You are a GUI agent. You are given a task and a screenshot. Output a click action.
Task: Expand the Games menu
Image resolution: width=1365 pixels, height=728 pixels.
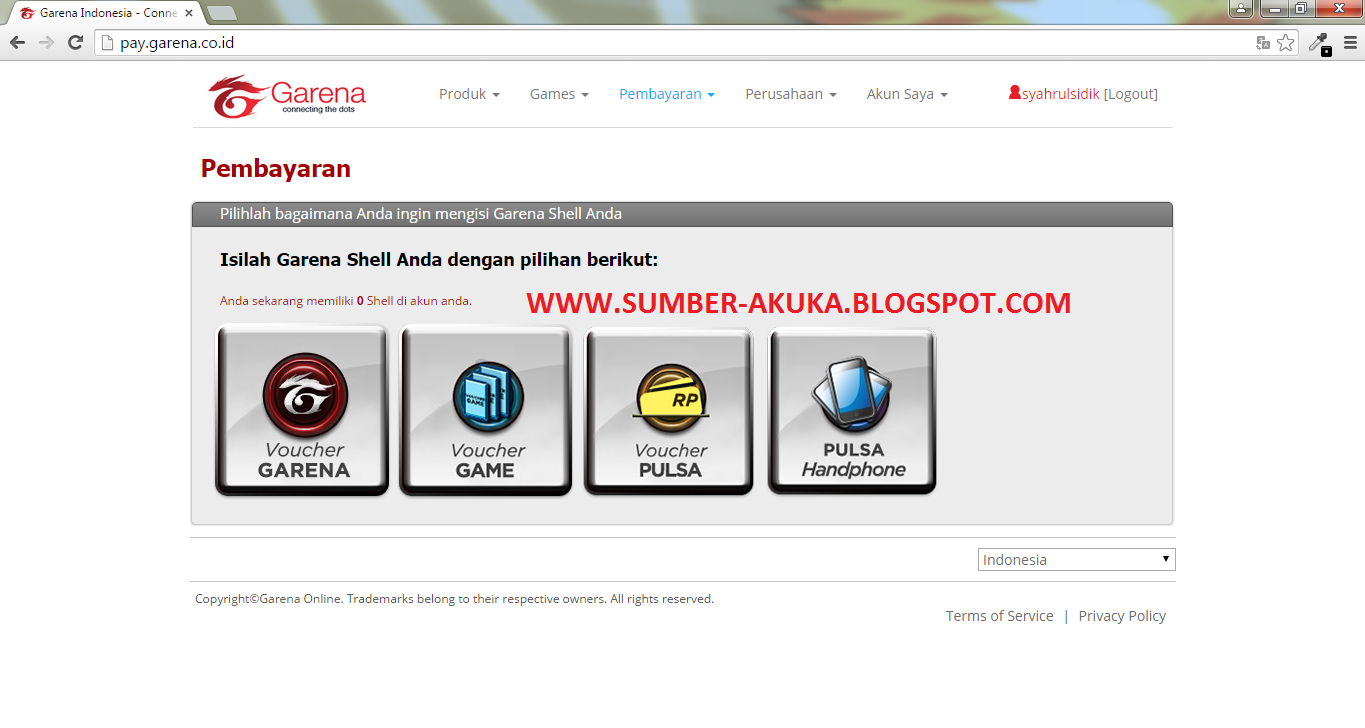[x=559, y=94]
